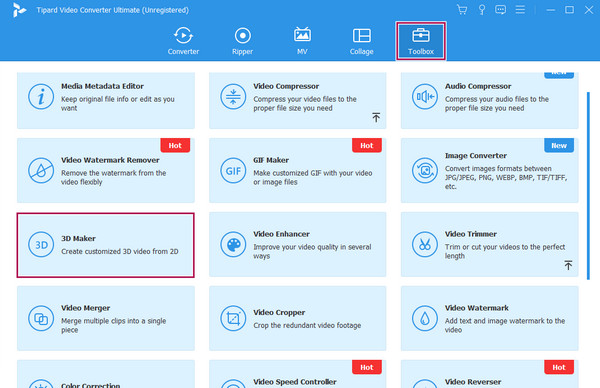
Task: Click Hot badge on Video Speed Controller
Action: click(367, 367)
